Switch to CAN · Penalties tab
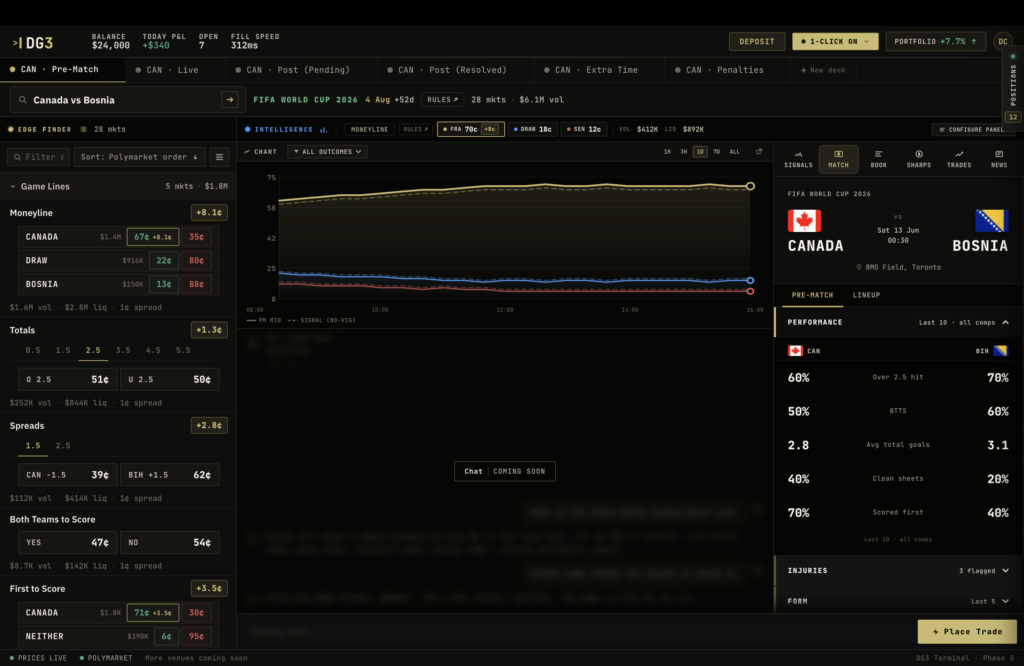 pos(719,70)
